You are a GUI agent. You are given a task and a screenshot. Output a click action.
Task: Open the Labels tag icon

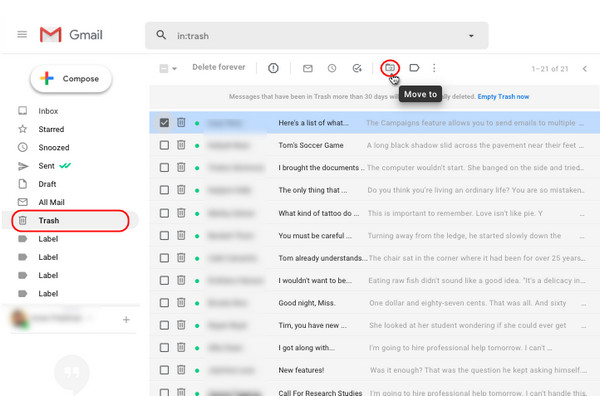pos(414,68)
